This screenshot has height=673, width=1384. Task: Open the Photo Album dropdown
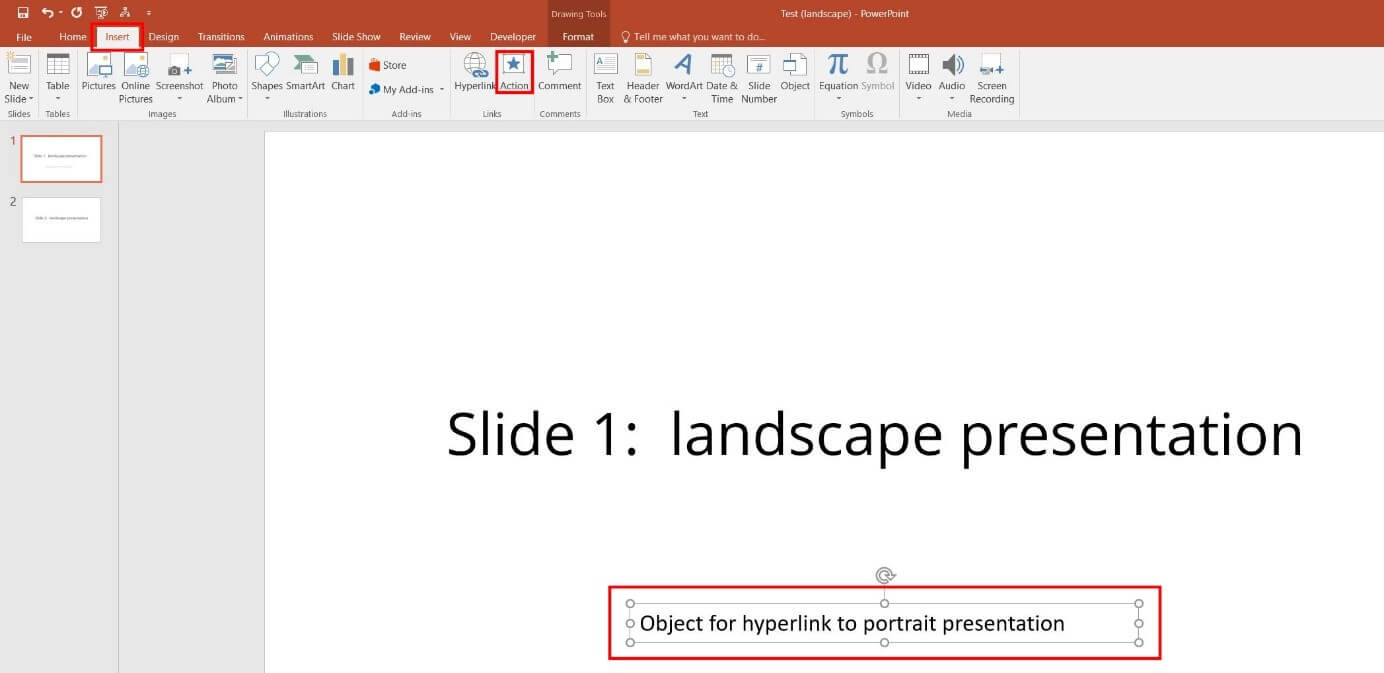(240, 99)
